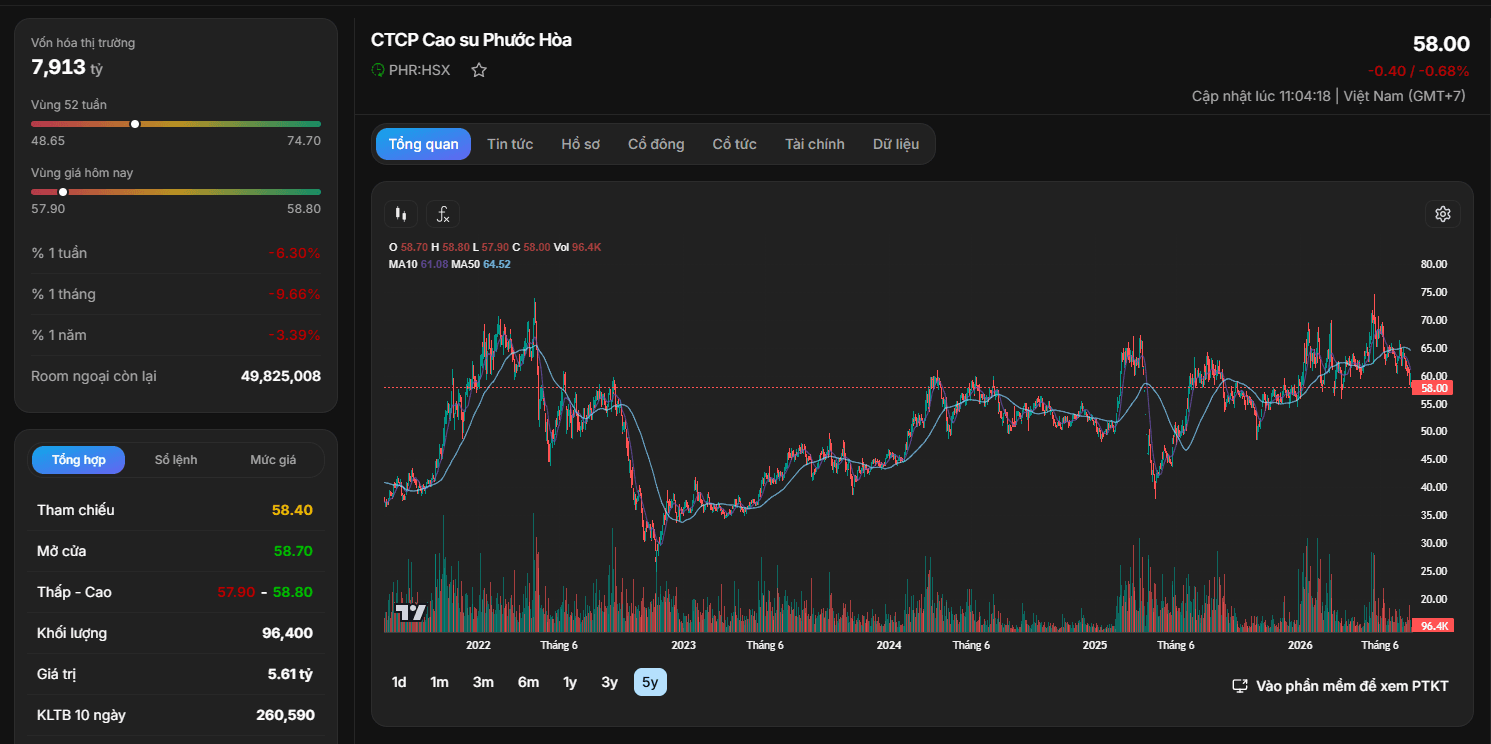
Task: Click the TradingView logo on the chart
Action: (x=410, y=613)
